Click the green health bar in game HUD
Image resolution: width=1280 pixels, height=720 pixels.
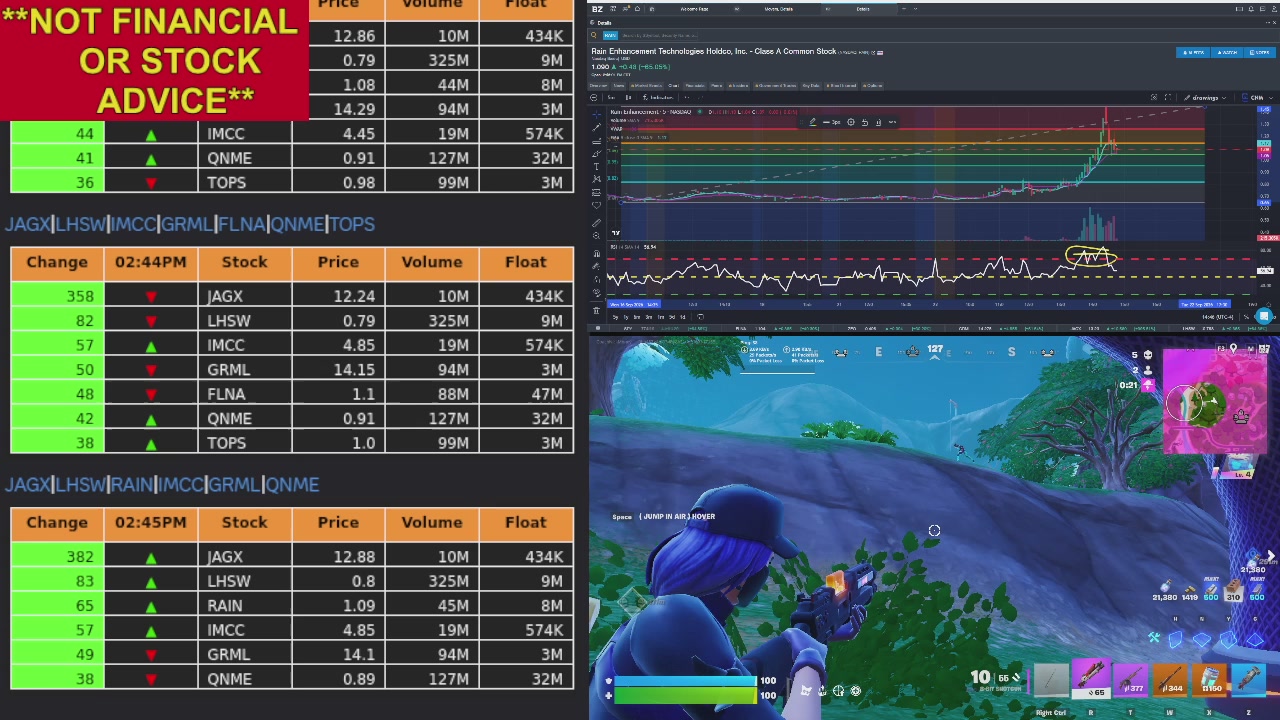685,694
